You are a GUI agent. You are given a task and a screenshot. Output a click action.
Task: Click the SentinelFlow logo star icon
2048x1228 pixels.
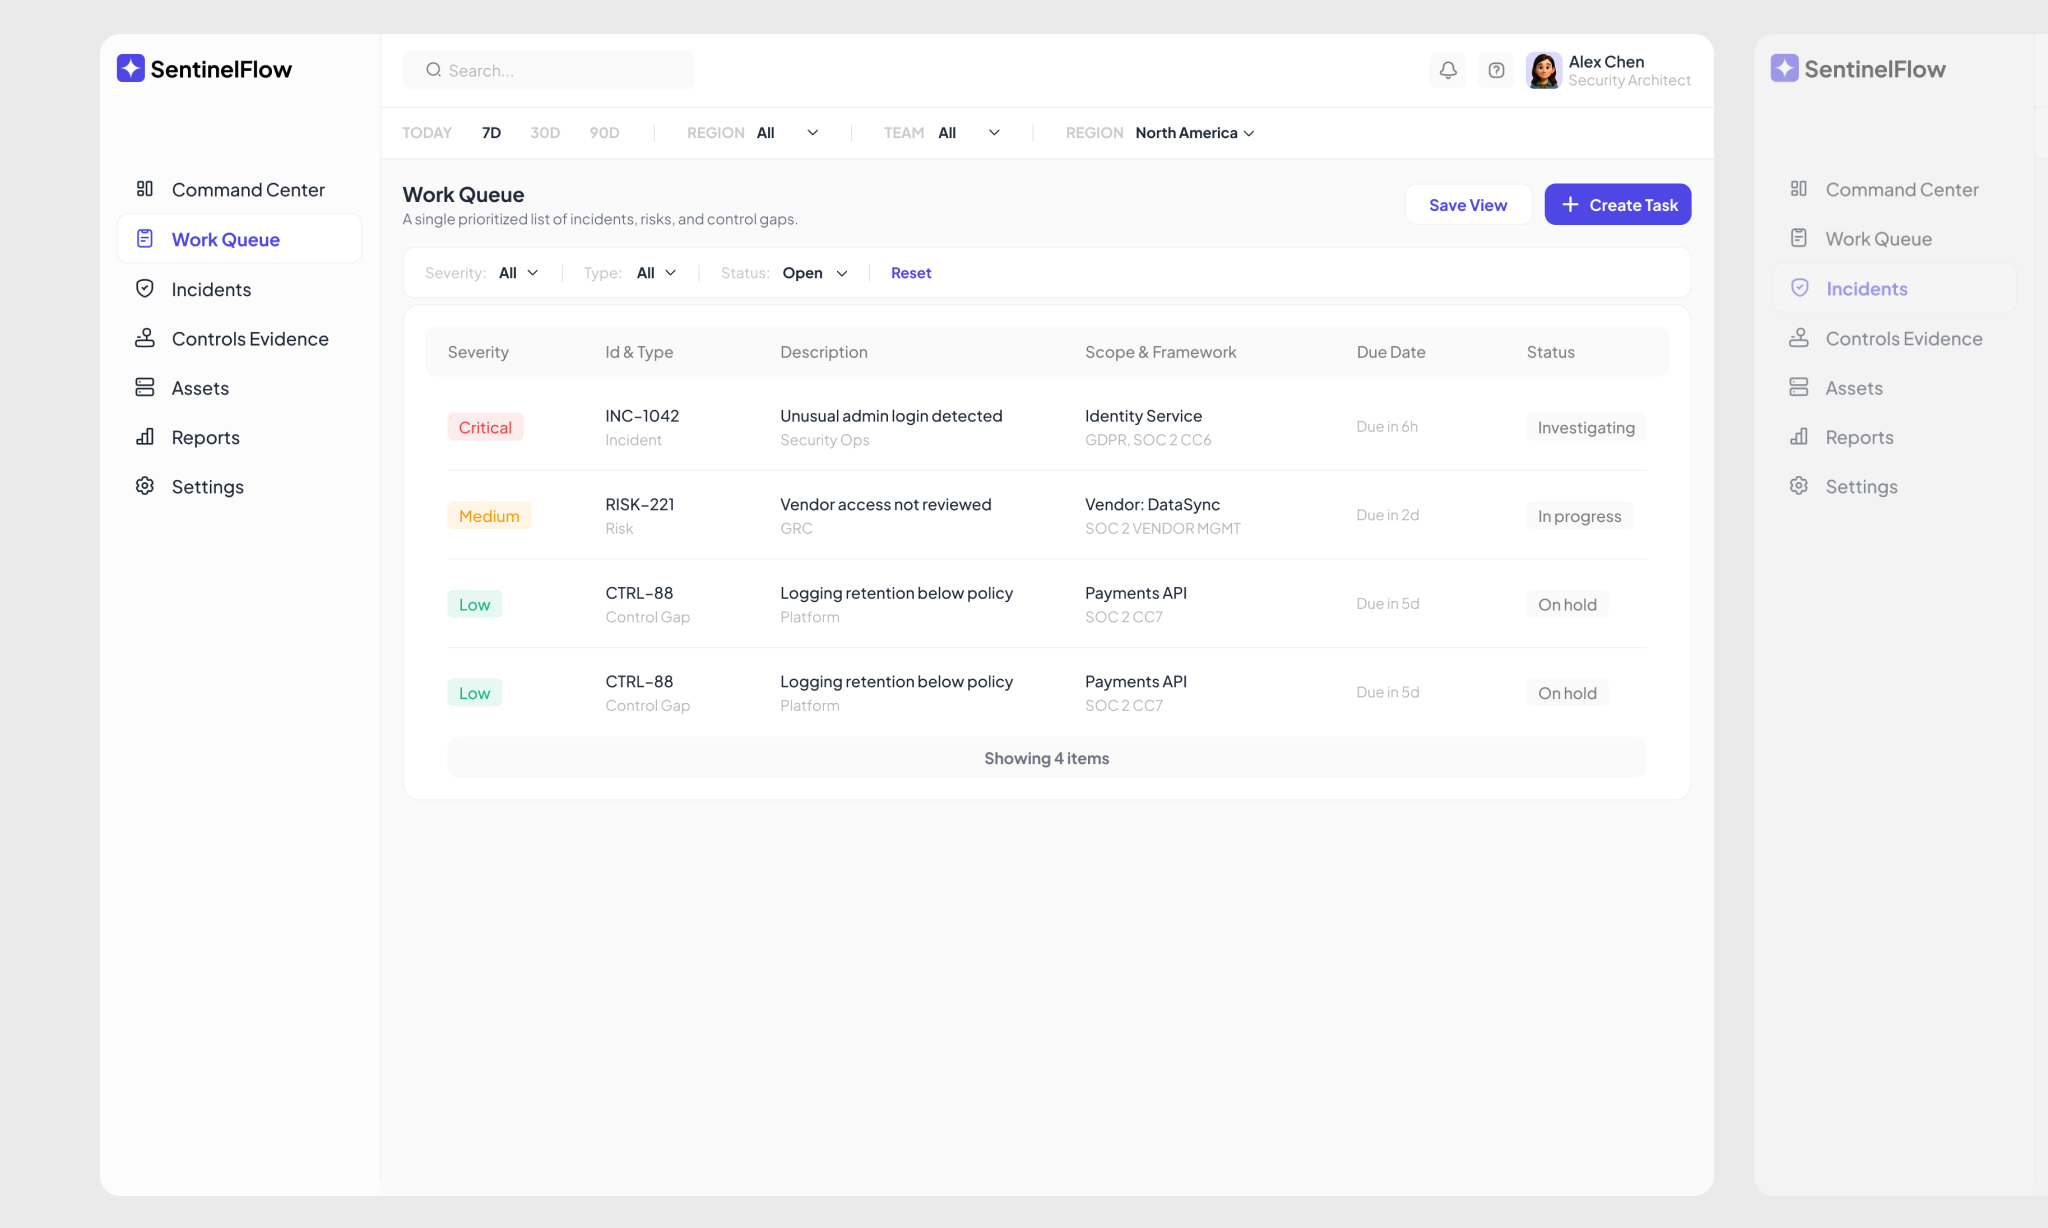click(131, 68)
